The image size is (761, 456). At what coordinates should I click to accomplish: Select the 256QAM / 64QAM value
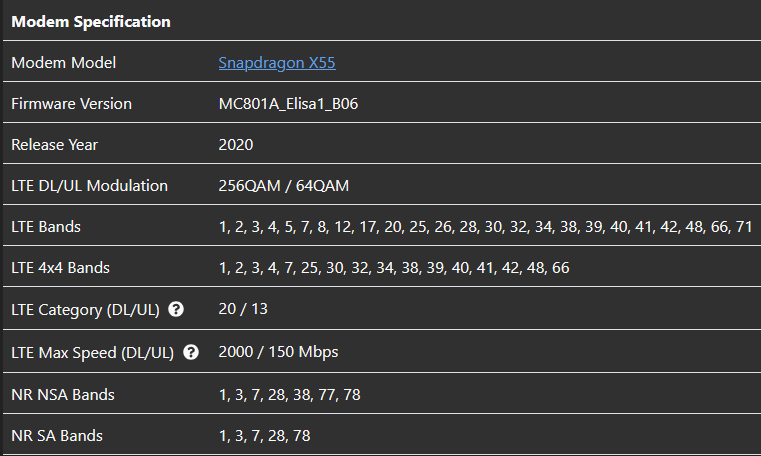tap(283, 186)
